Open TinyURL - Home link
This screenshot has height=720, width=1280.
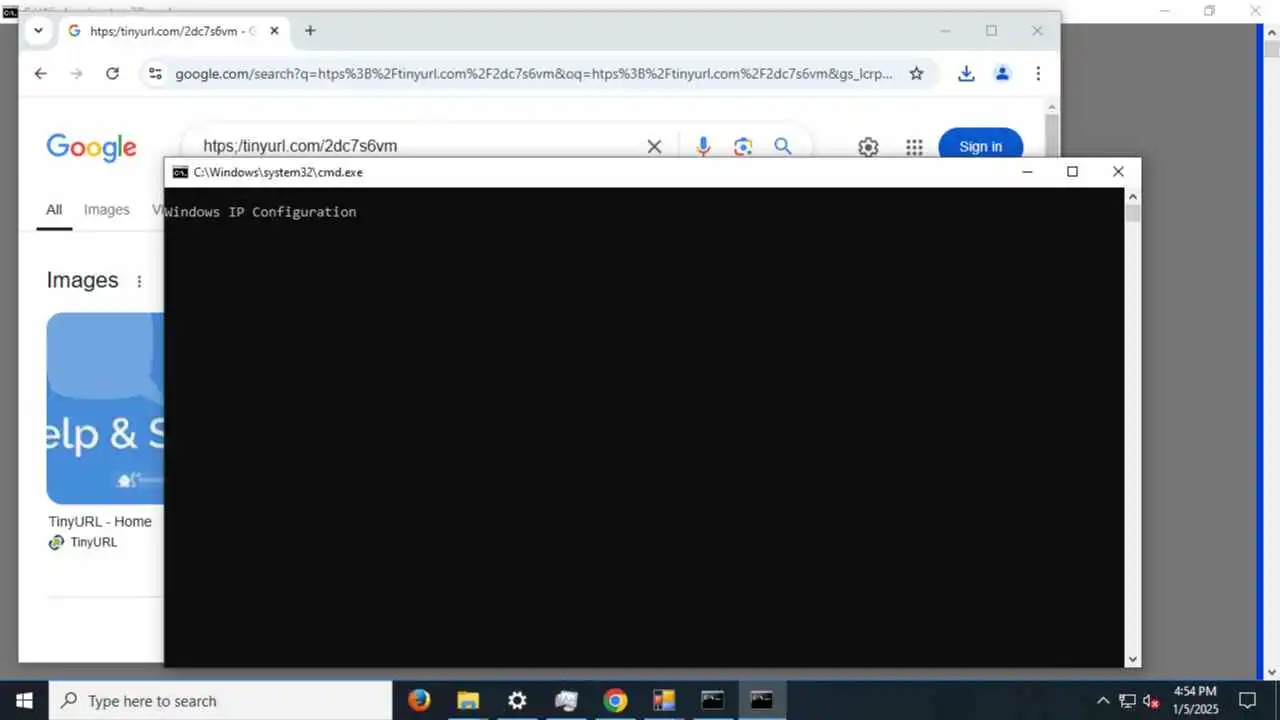tap(100, 521)
